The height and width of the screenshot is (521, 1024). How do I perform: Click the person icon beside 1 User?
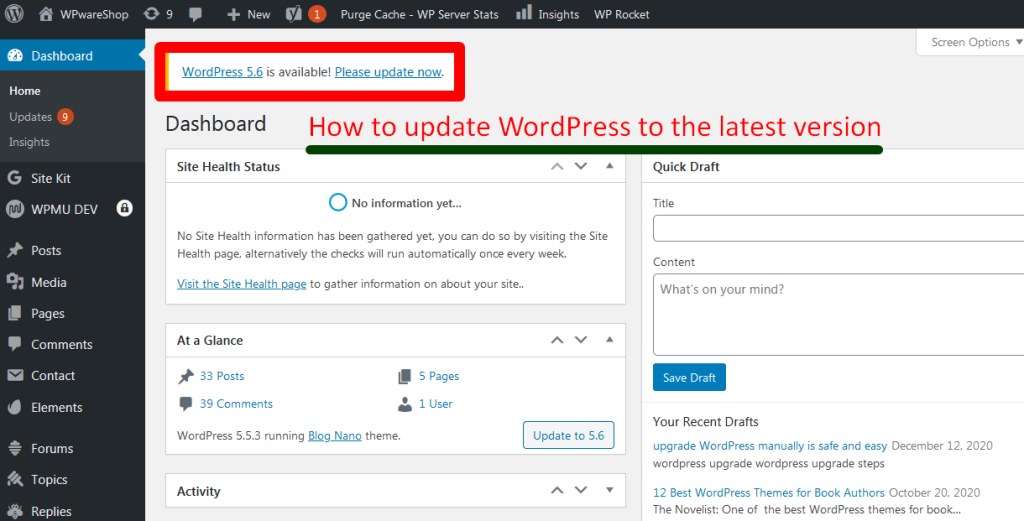[405, 404]
